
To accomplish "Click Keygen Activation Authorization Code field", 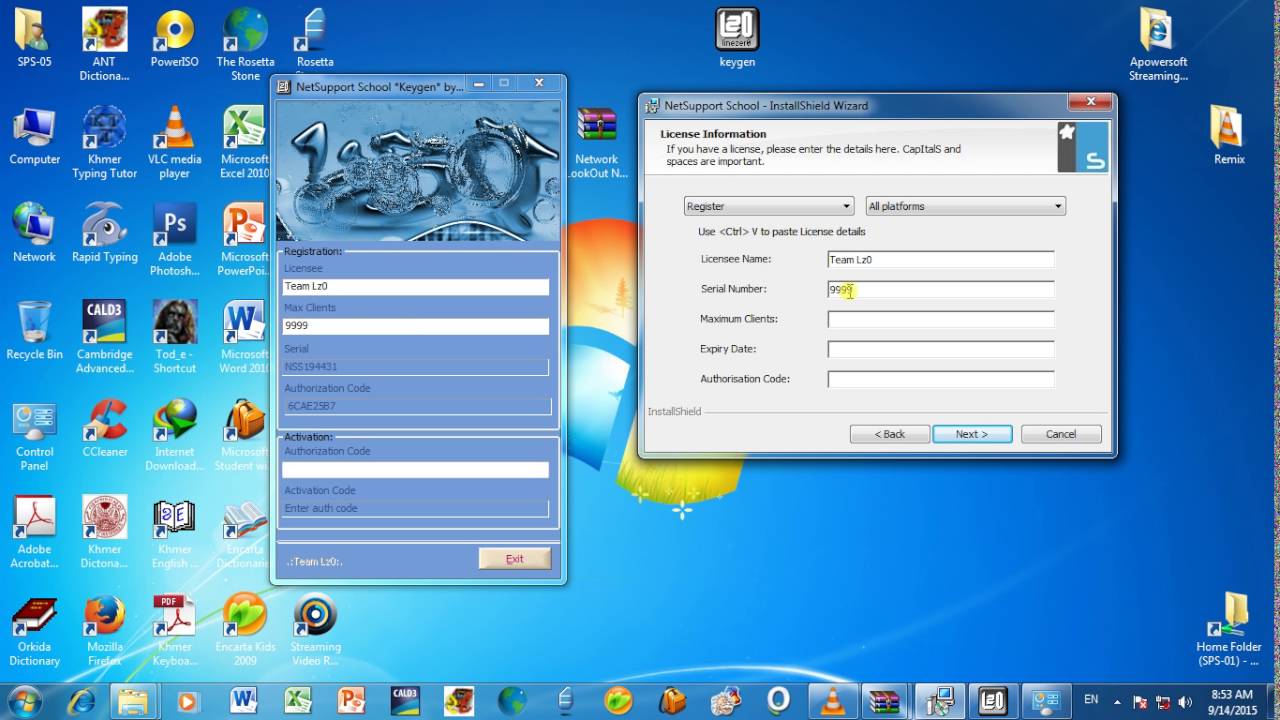I will pyautogui.click(x=416, y=469).
